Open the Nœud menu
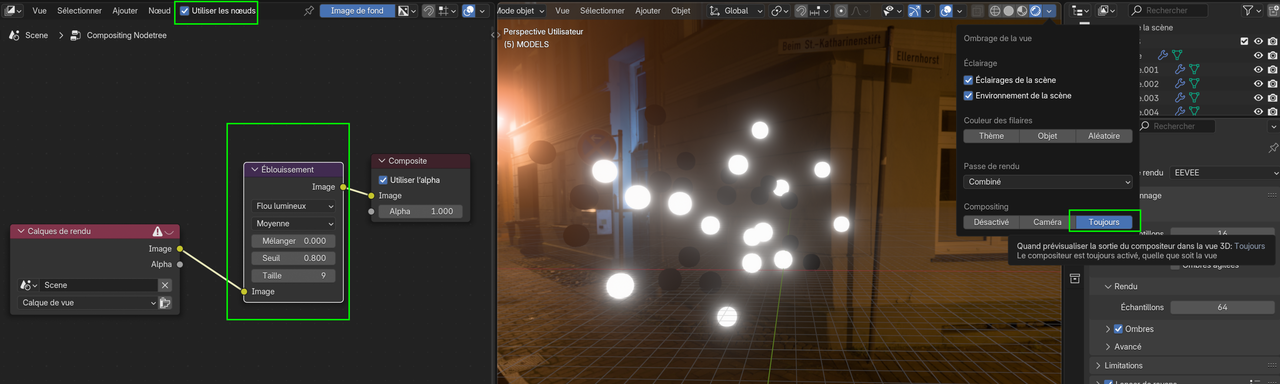 [x=159, y=10]
